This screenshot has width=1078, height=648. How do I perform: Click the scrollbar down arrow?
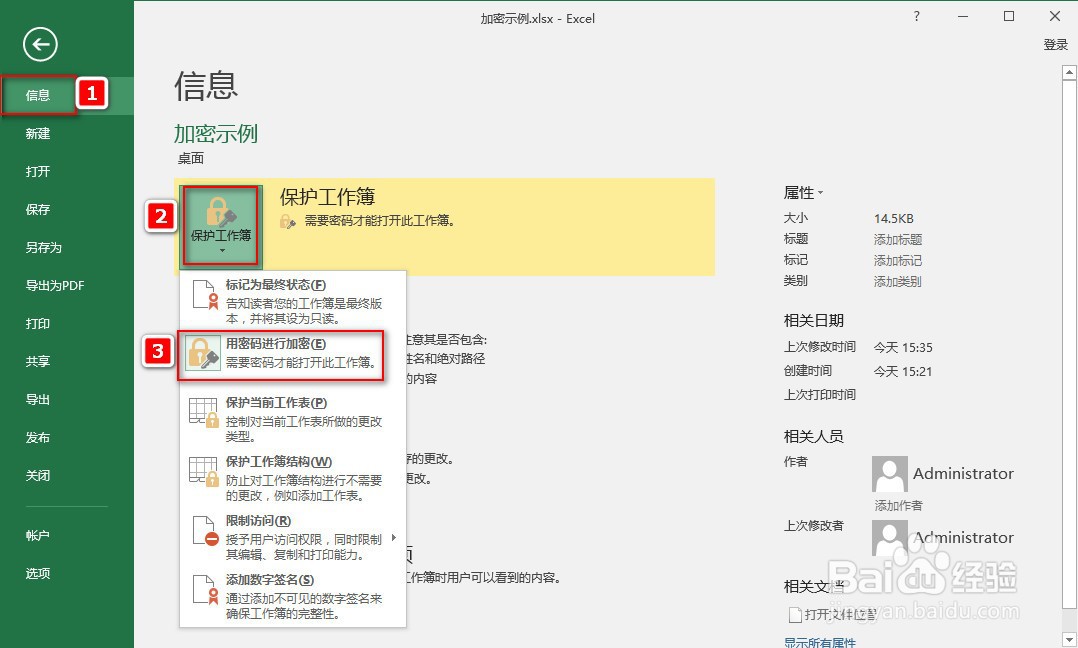pos(1069,640)
